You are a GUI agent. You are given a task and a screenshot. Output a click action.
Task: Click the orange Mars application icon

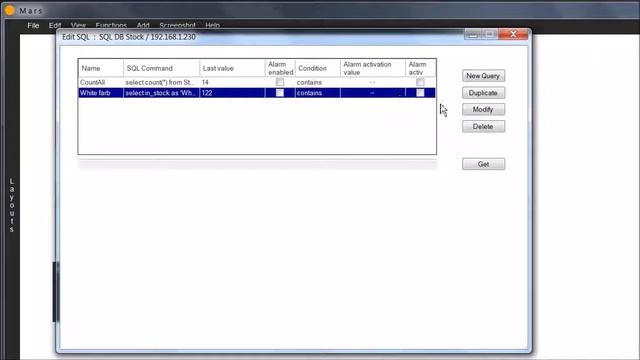[9, 10]
